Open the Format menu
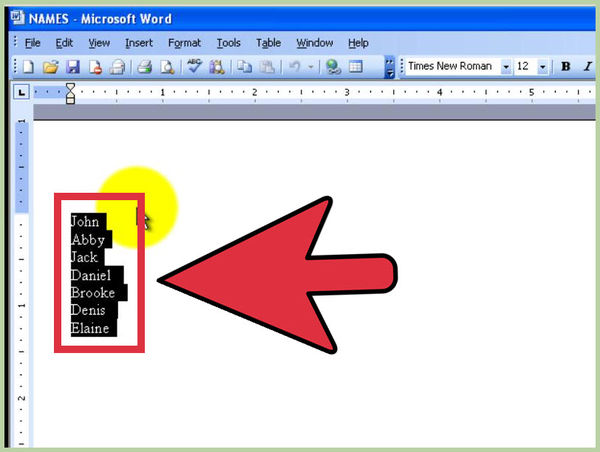This screenshot has width=600, height=452. coord(184,43)
